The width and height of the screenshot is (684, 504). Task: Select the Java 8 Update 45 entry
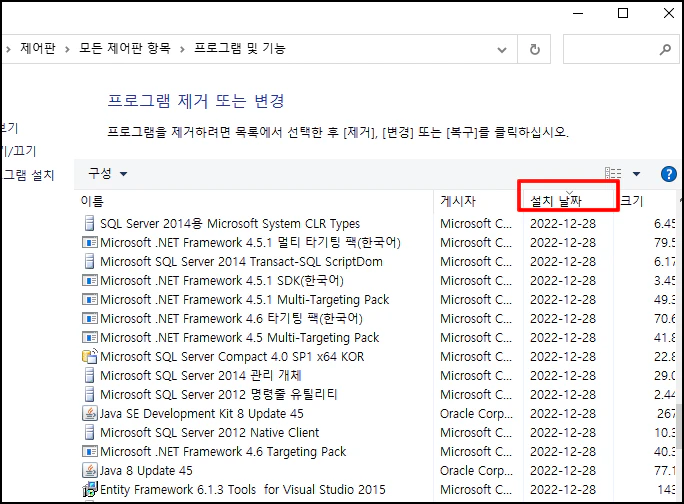coord(146,470)
